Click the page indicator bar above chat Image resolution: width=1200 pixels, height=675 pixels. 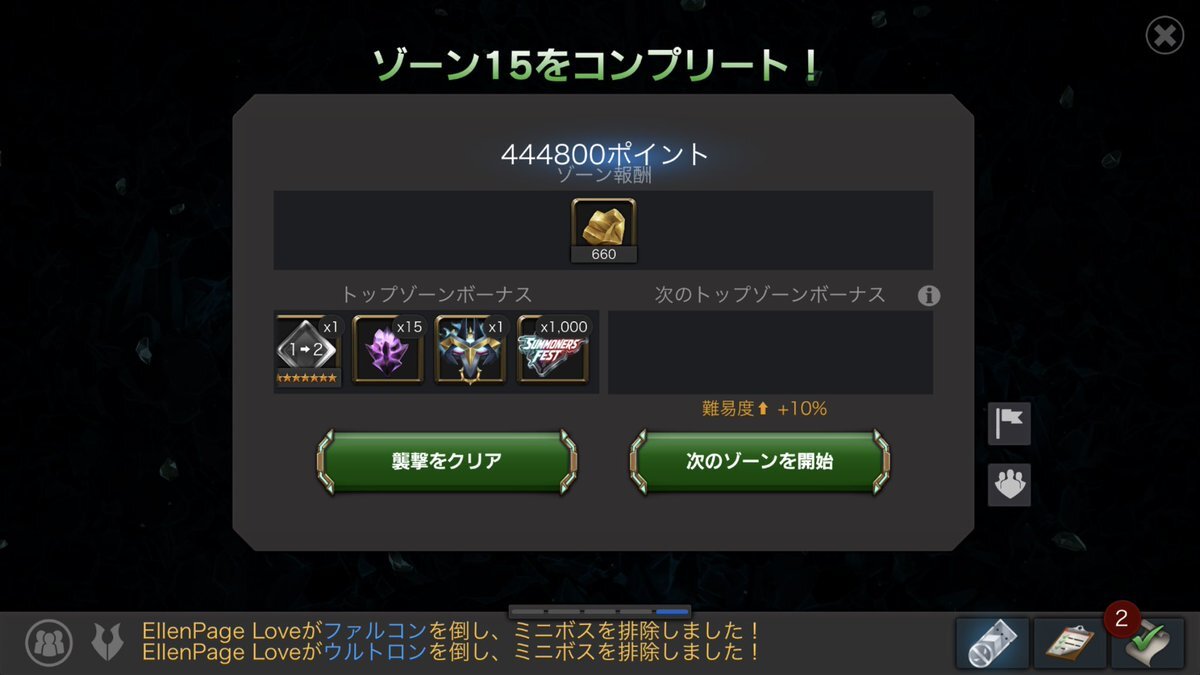point(600,611)
